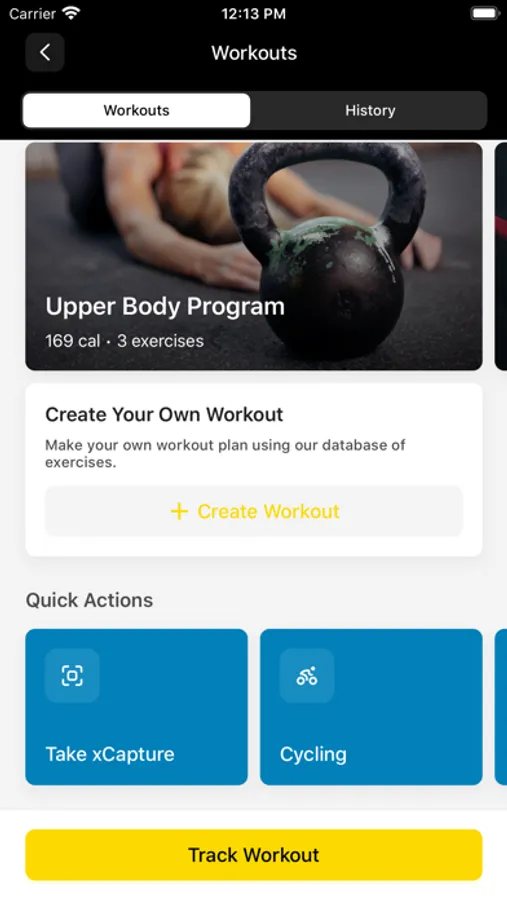The image size is (507, 900).
Task: Tap the plus icon beside Create Workout
Action: (x=179, y=511)
